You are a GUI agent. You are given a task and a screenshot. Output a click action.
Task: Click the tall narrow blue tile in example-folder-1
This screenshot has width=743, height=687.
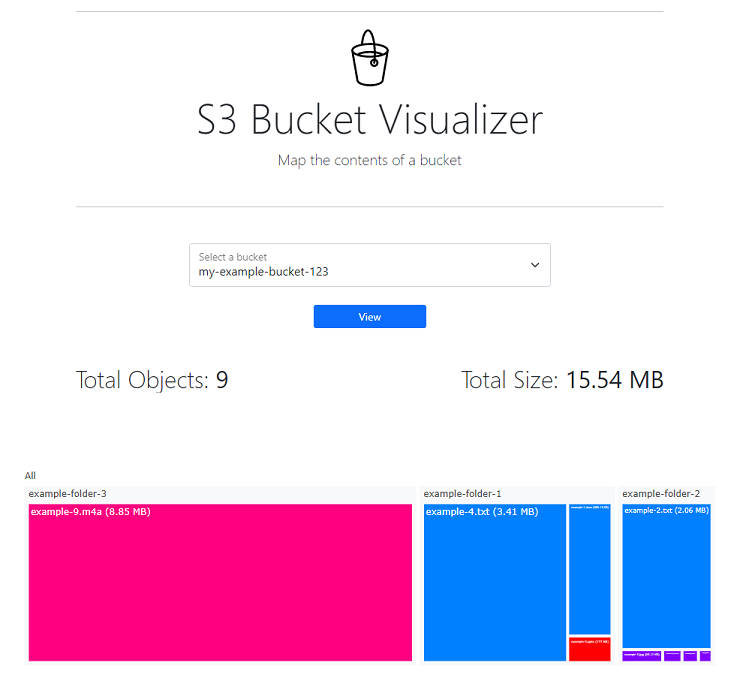(589, 569)
